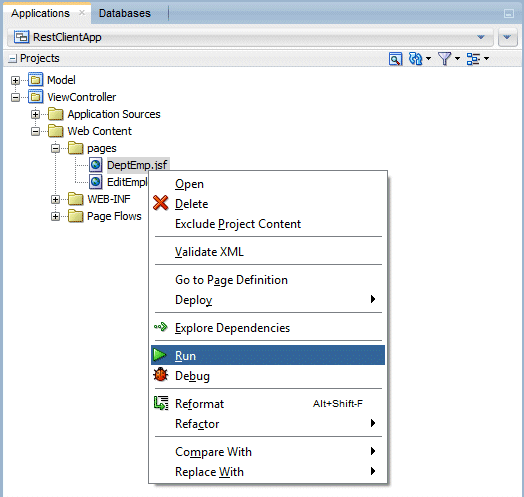Viewport: 524px width, 497px height.
Task: Collapse the Web Content folder
Action: [35, 132]
